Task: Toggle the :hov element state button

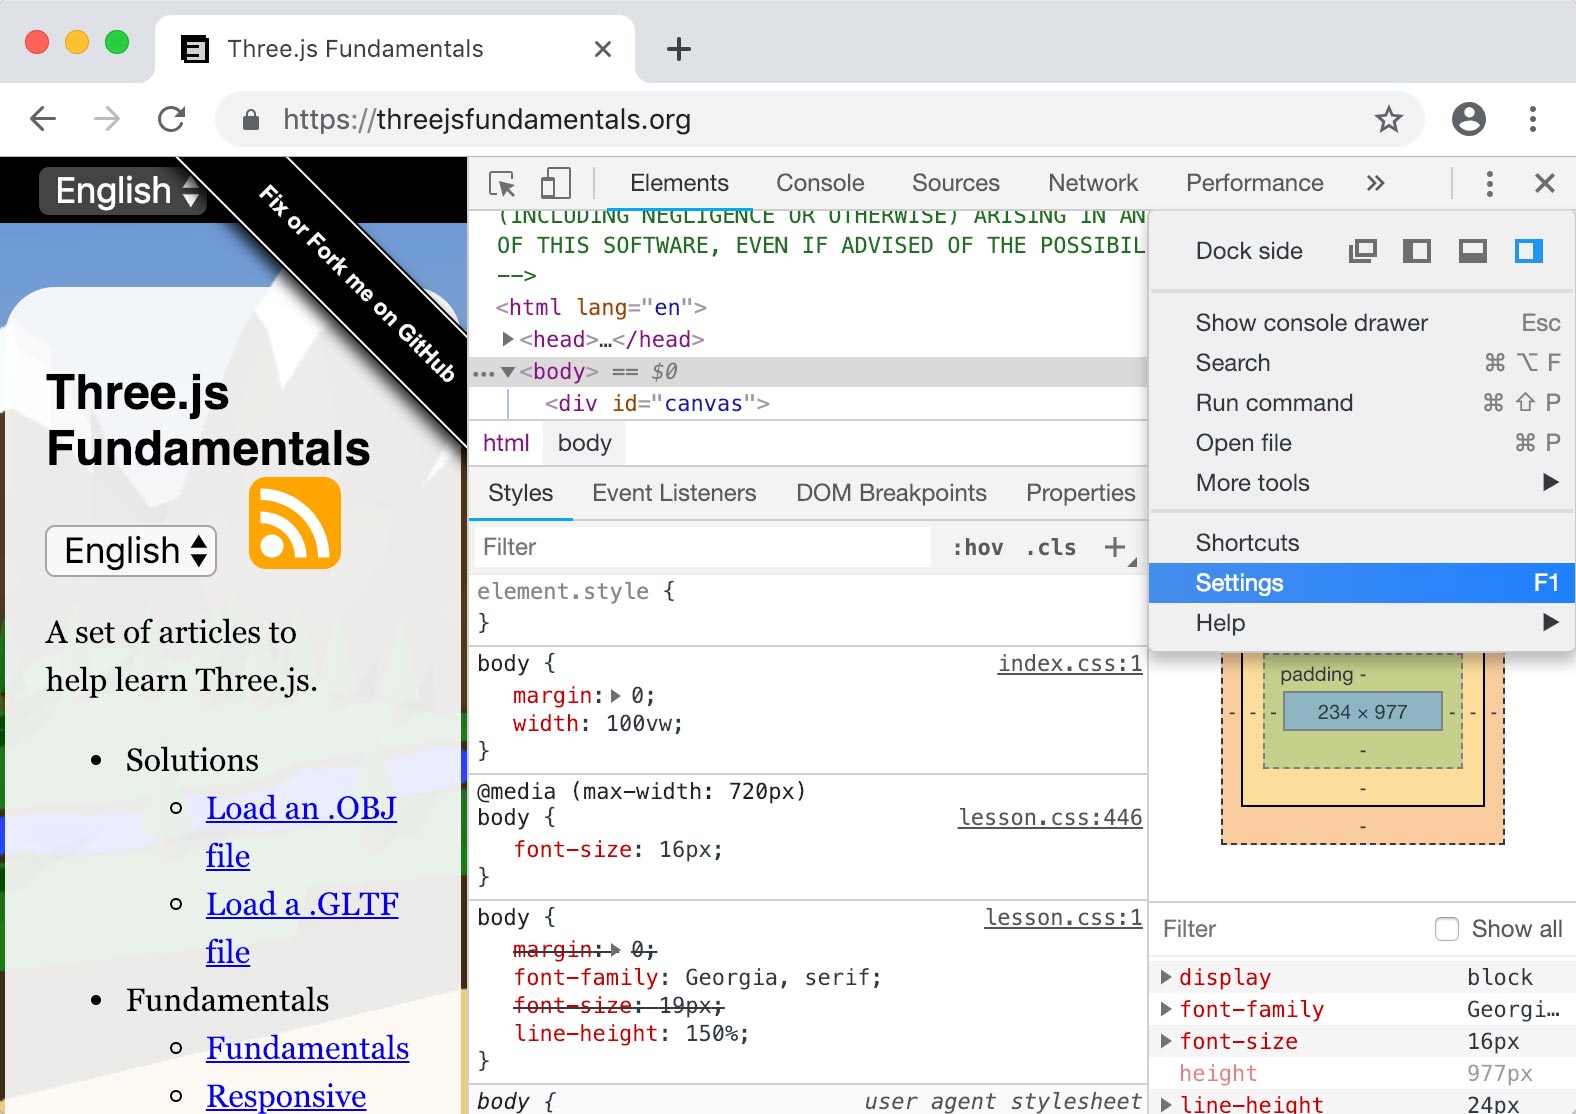Action: (977, 547)
